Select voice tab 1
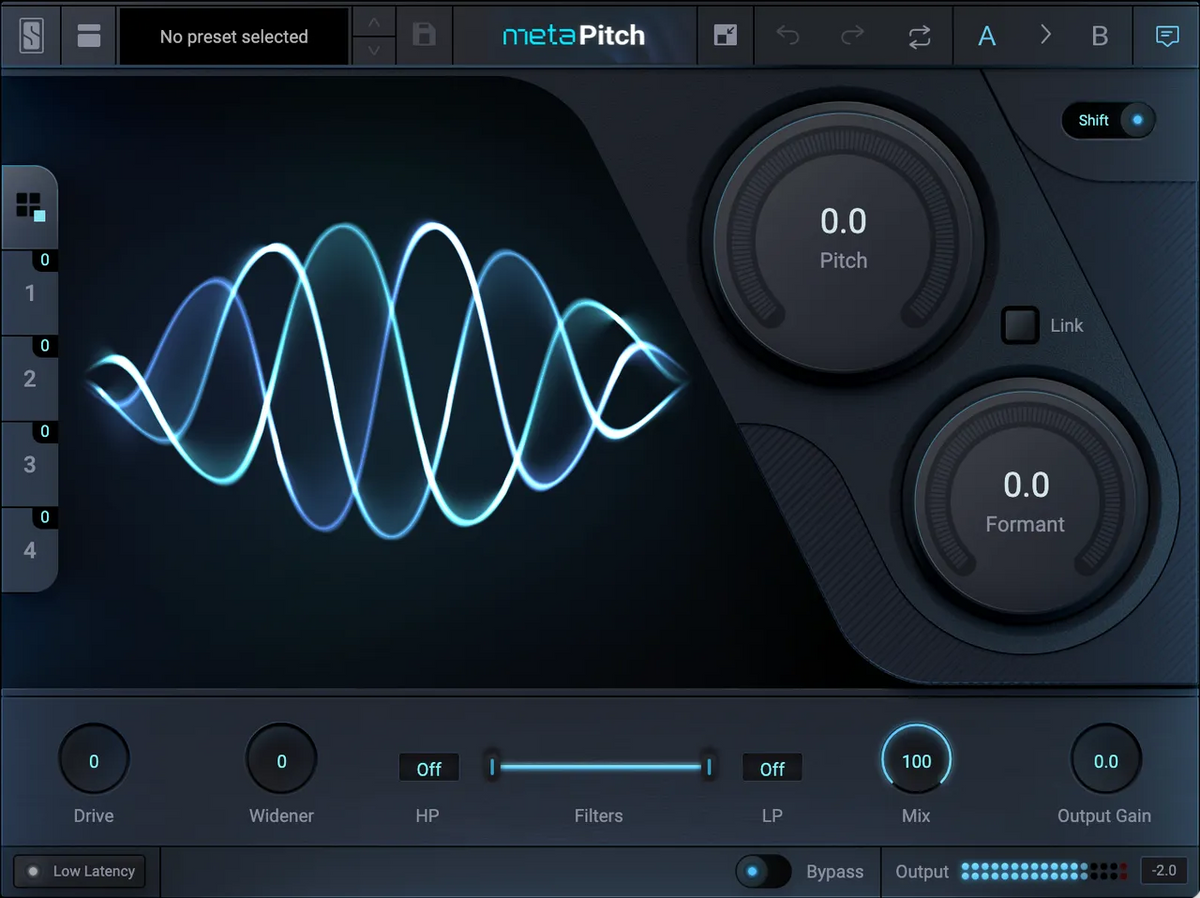1200x898 pixels. [30, 293]
